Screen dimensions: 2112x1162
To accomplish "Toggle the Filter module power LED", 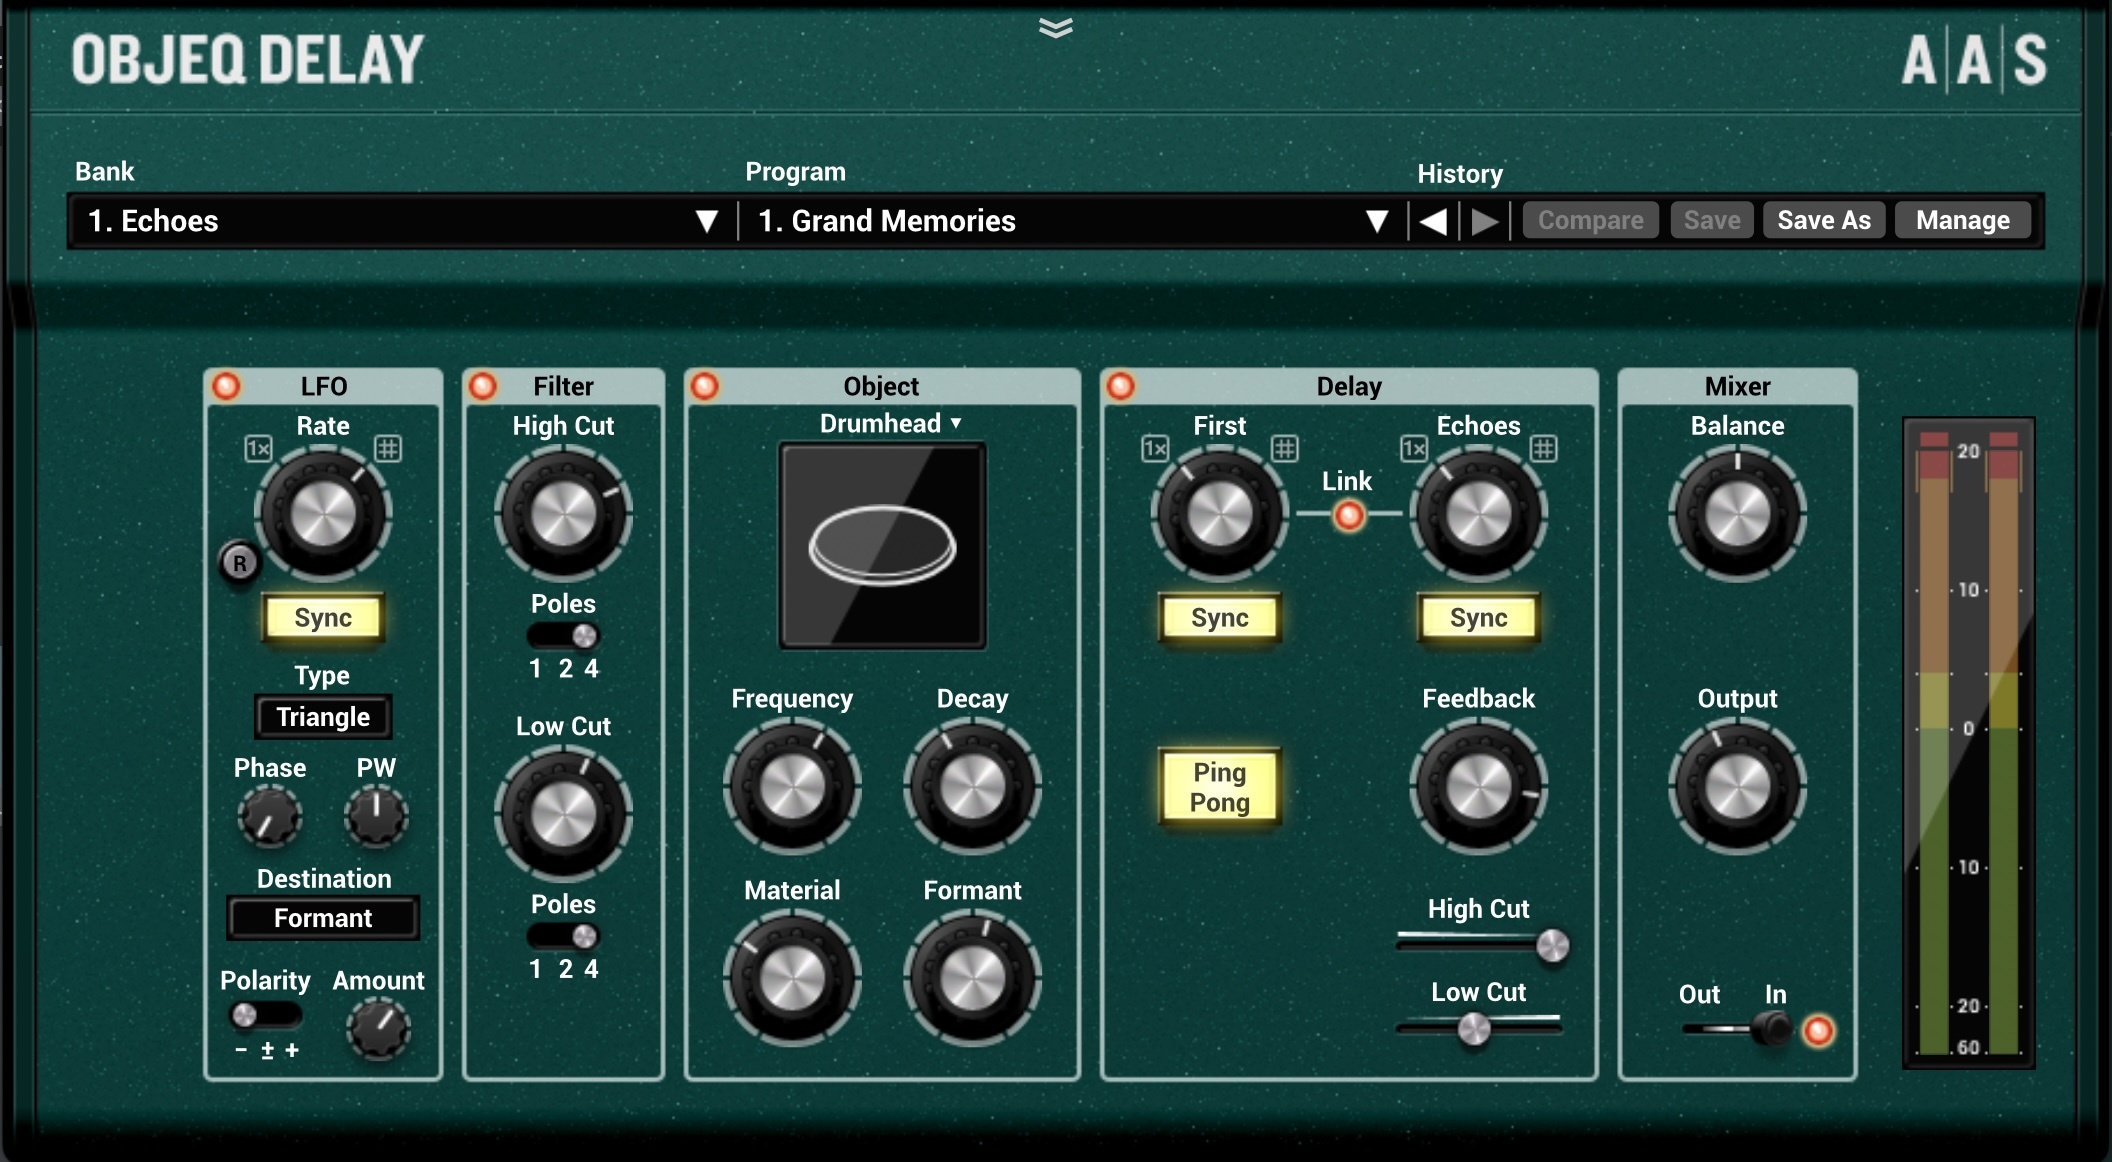I will click(x=483, y=386).
